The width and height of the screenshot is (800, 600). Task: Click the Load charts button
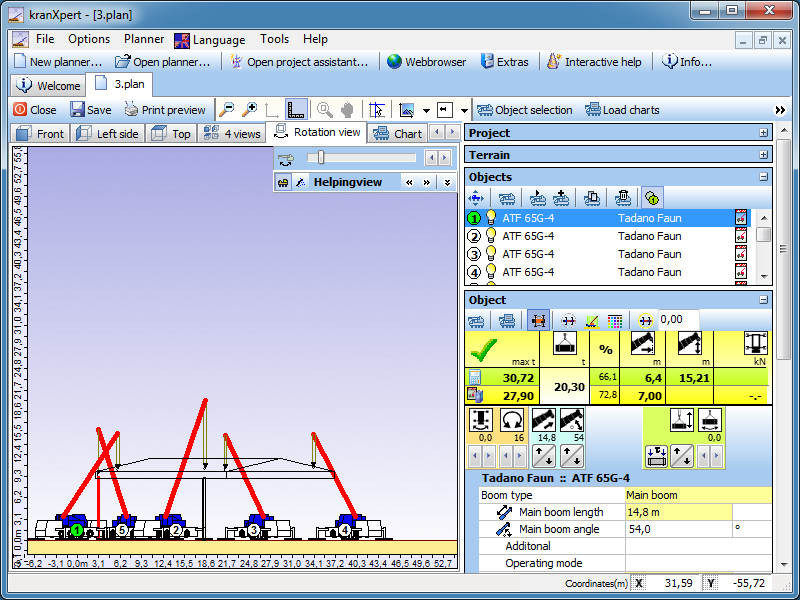click(x=622, y=110)
